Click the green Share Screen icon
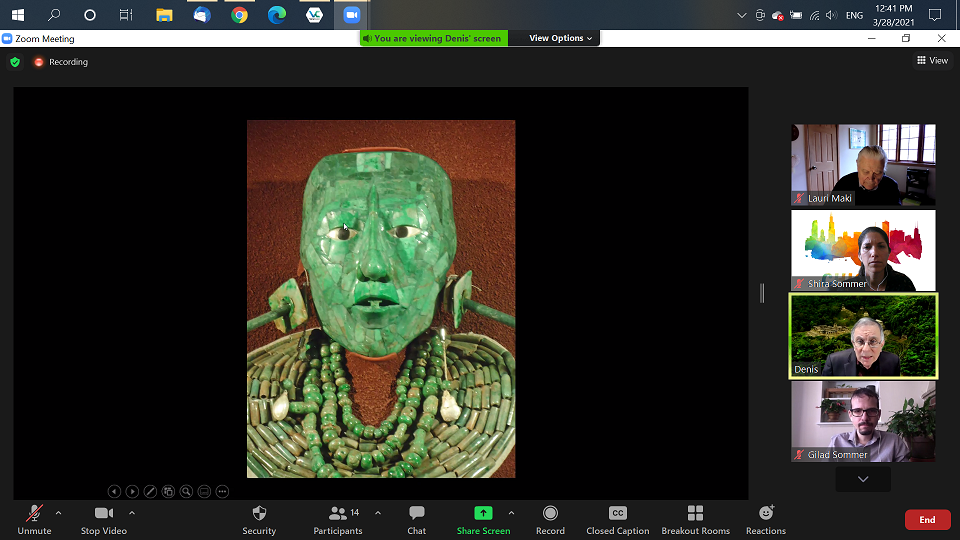The height and width of the screenshot is (540, 960). coord(483,513)
